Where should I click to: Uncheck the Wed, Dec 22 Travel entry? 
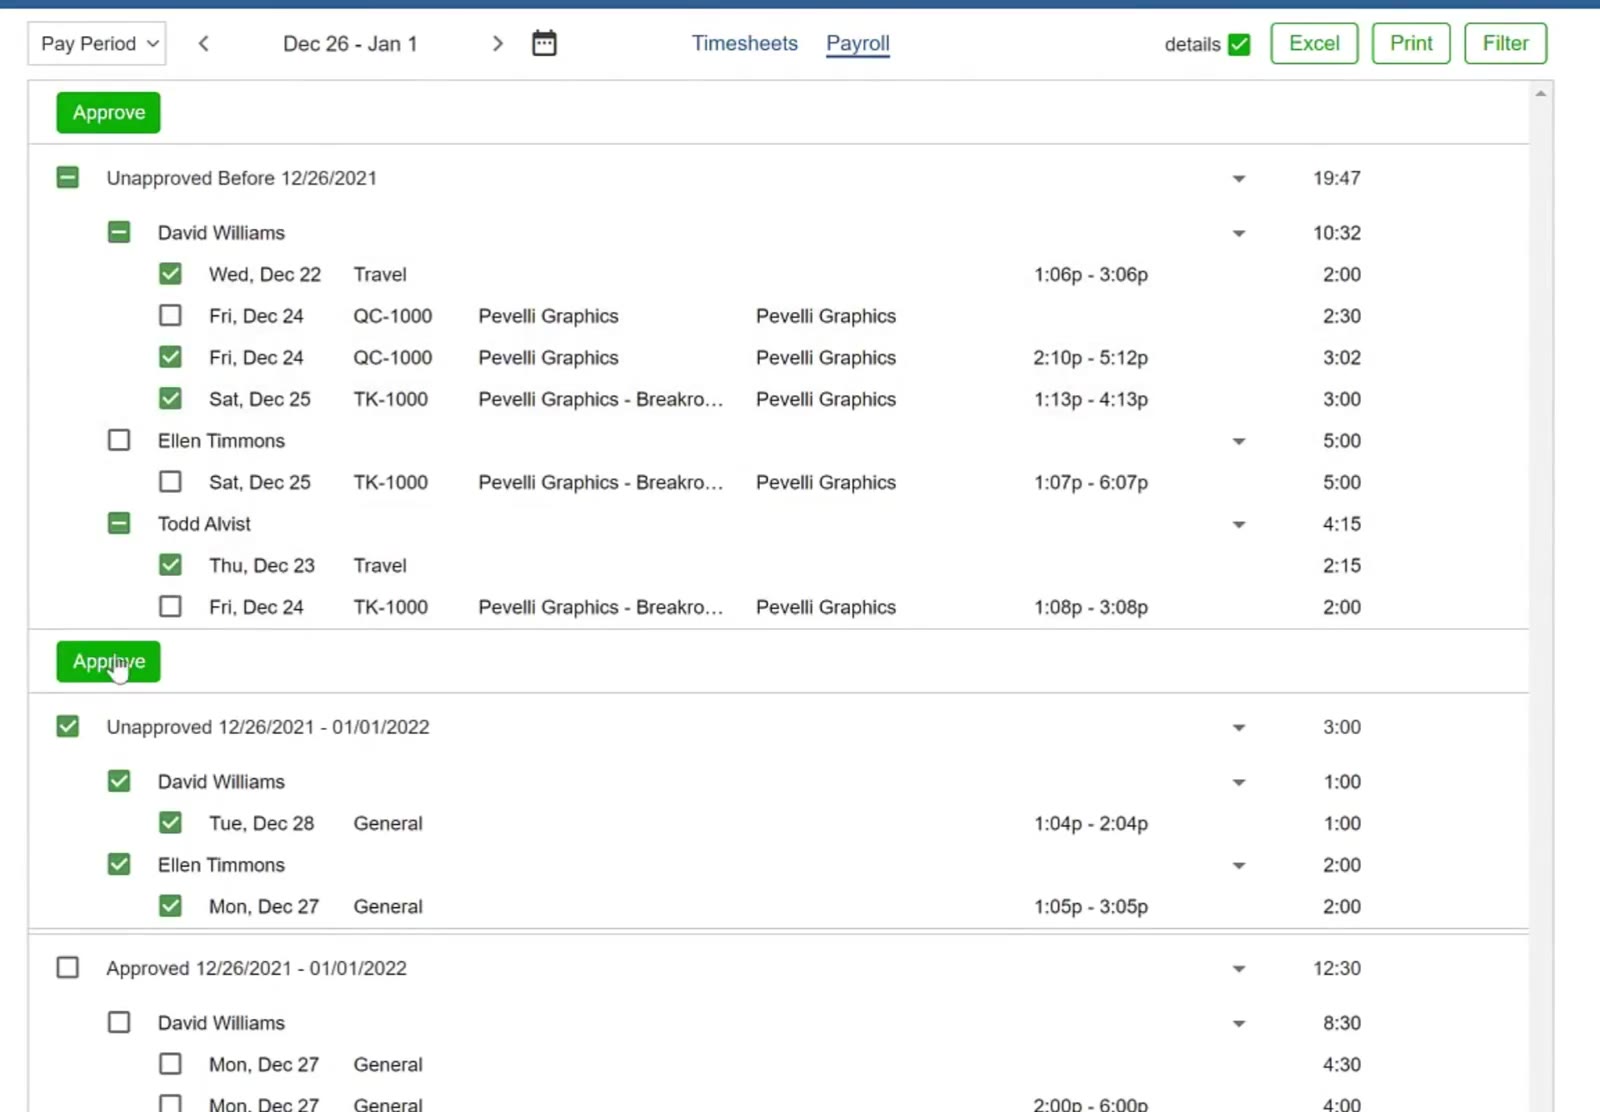170,274
